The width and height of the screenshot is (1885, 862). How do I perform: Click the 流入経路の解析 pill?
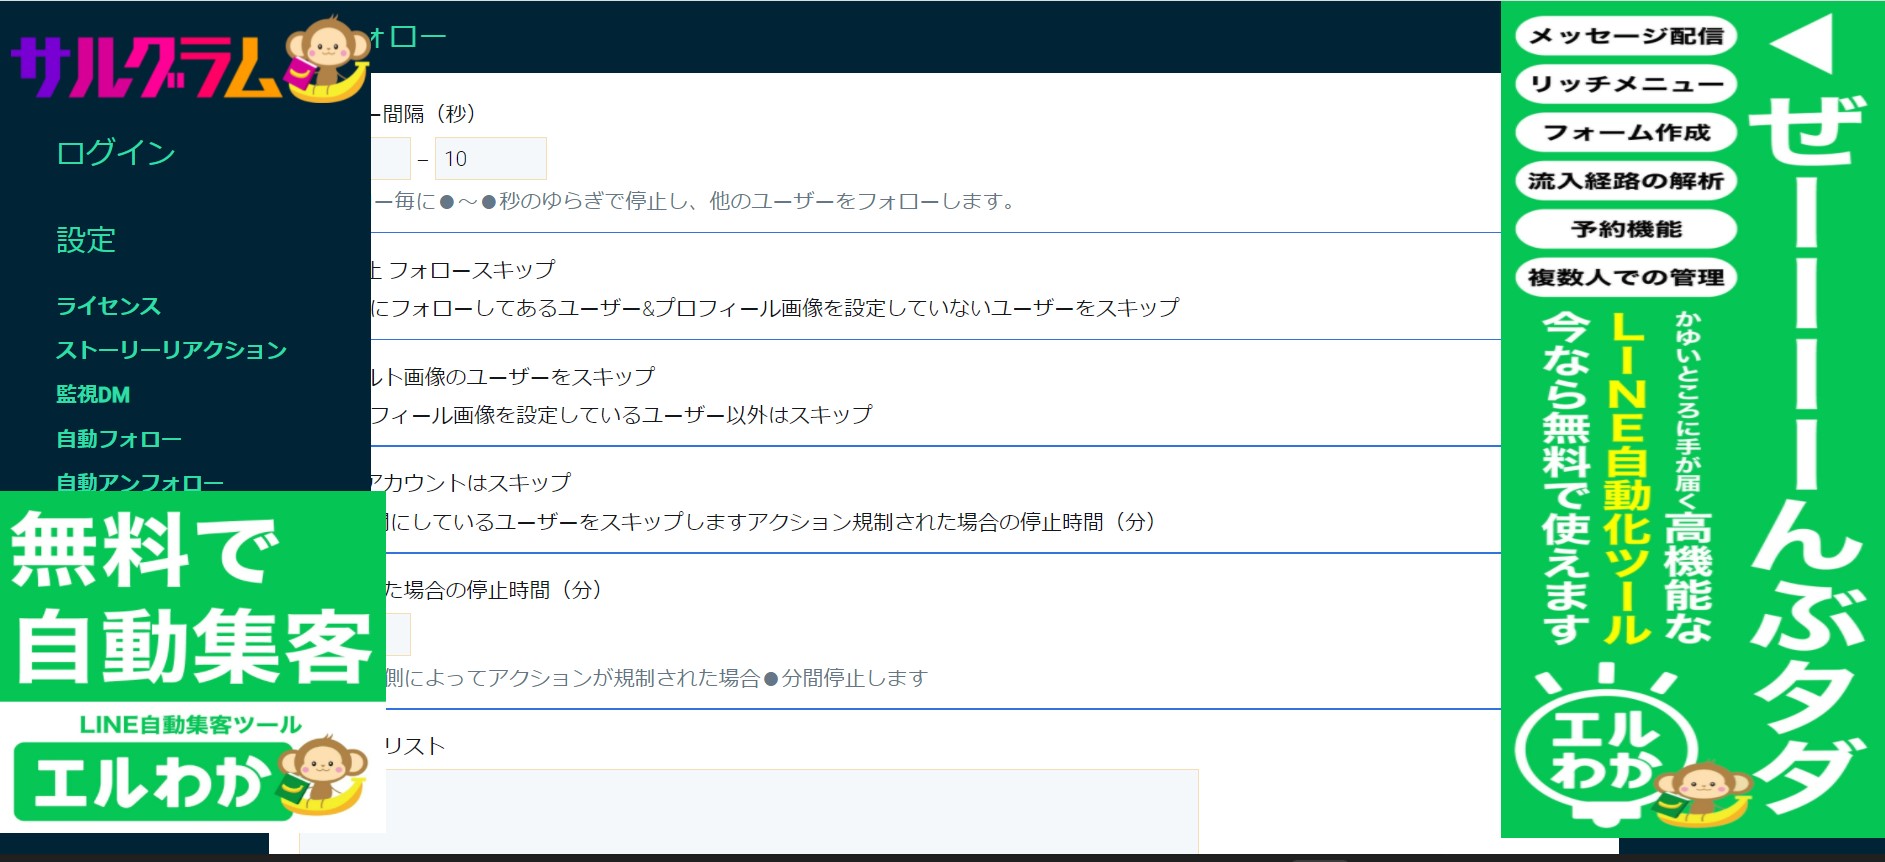coord(1626,181)
